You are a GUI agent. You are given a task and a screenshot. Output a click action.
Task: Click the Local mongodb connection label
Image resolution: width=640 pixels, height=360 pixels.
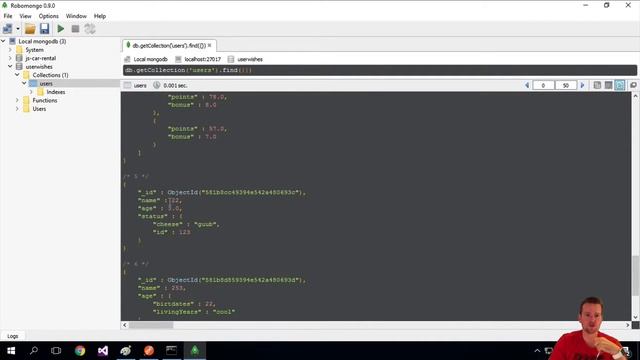point(150,59)
